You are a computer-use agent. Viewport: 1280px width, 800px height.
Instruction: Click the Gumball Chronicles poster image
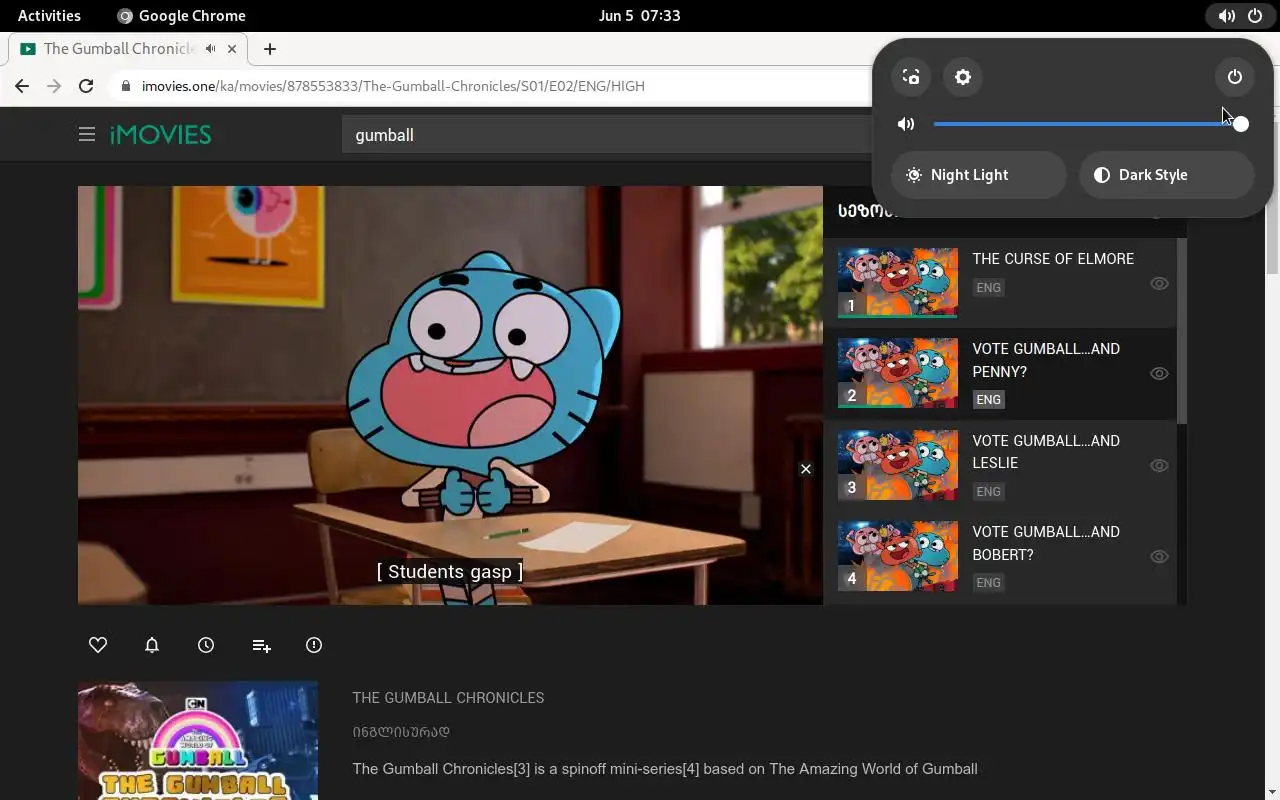click(198, 741)
